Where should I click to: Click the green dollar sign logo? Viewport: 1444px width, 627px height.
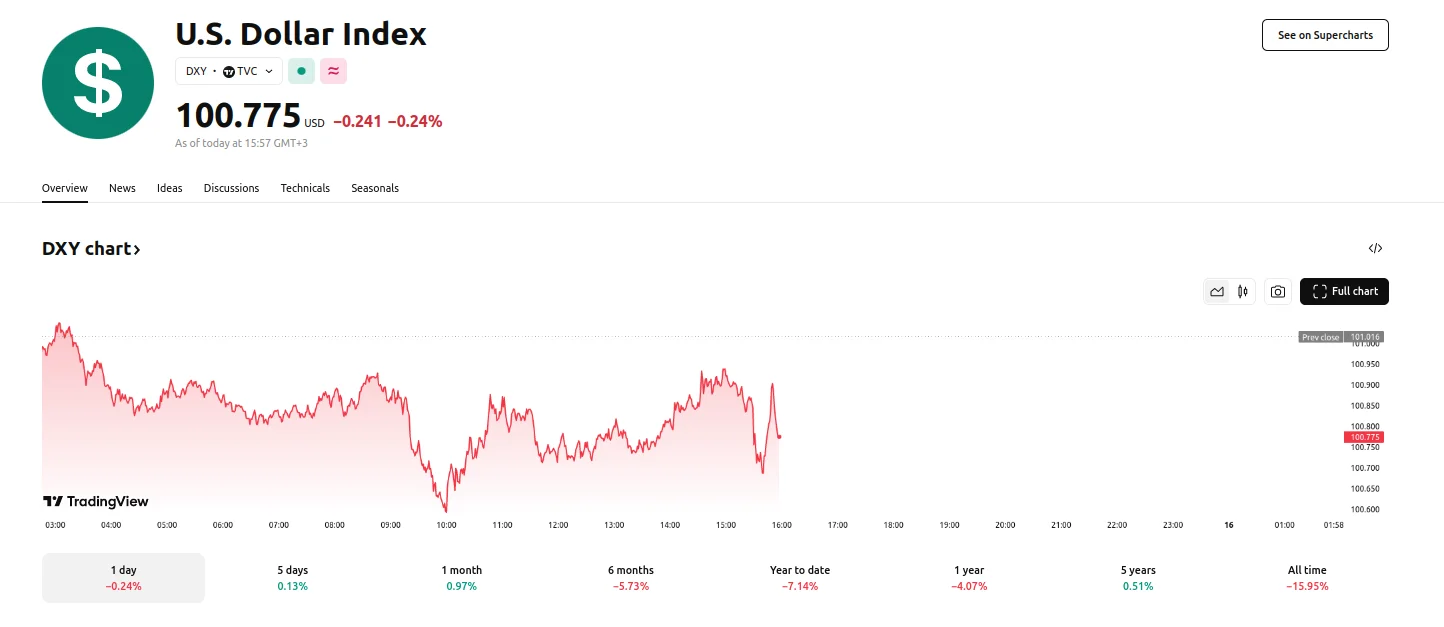[97, 83]
